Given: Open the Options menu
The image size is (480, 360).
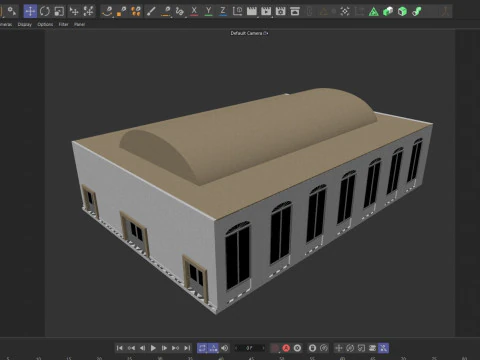Looking at the screenshot, I should [x=45, y=24].
